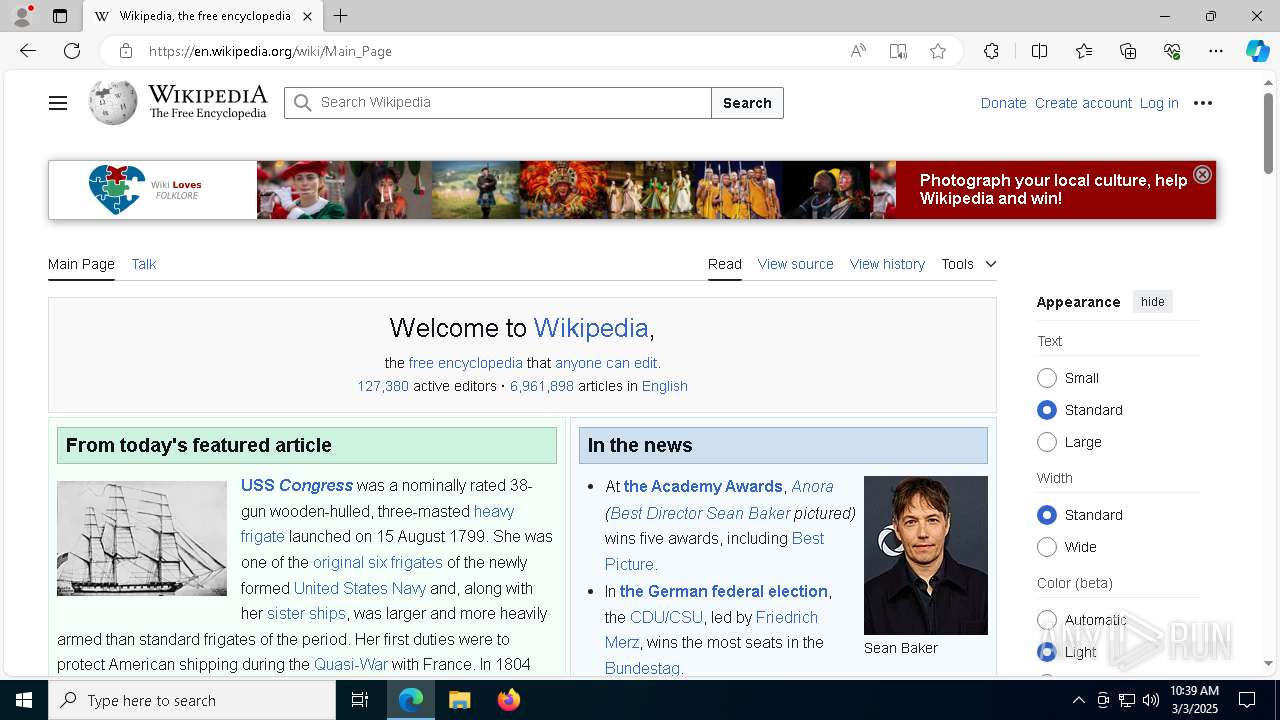Select Wide page width
Image resolution: width=1280 pixels, height=720 pixels.
coord(1047,547)
